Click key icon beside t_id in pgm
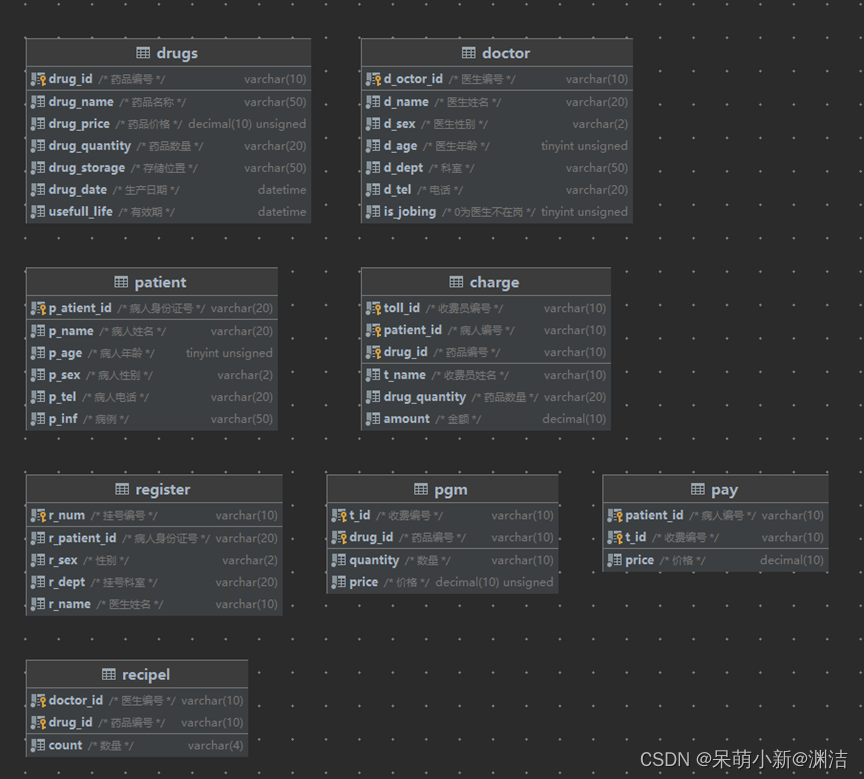 pos(339,516)
